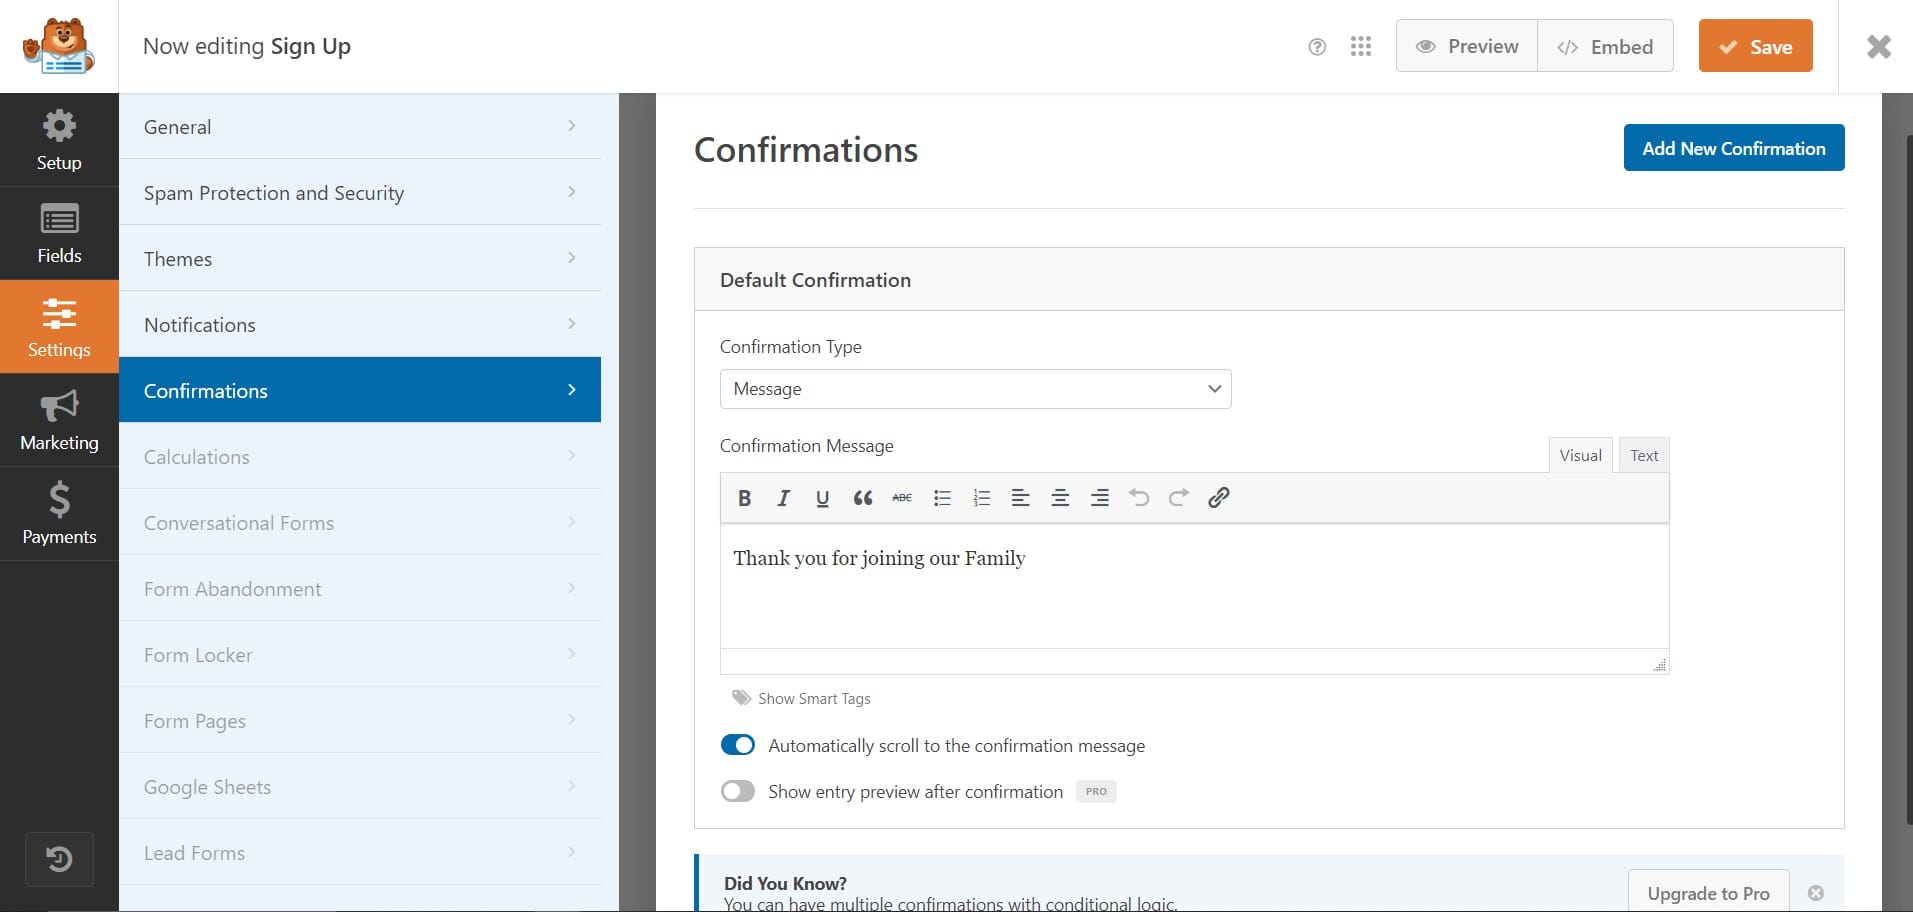Click the Bold formatting icon

(744, 498)
